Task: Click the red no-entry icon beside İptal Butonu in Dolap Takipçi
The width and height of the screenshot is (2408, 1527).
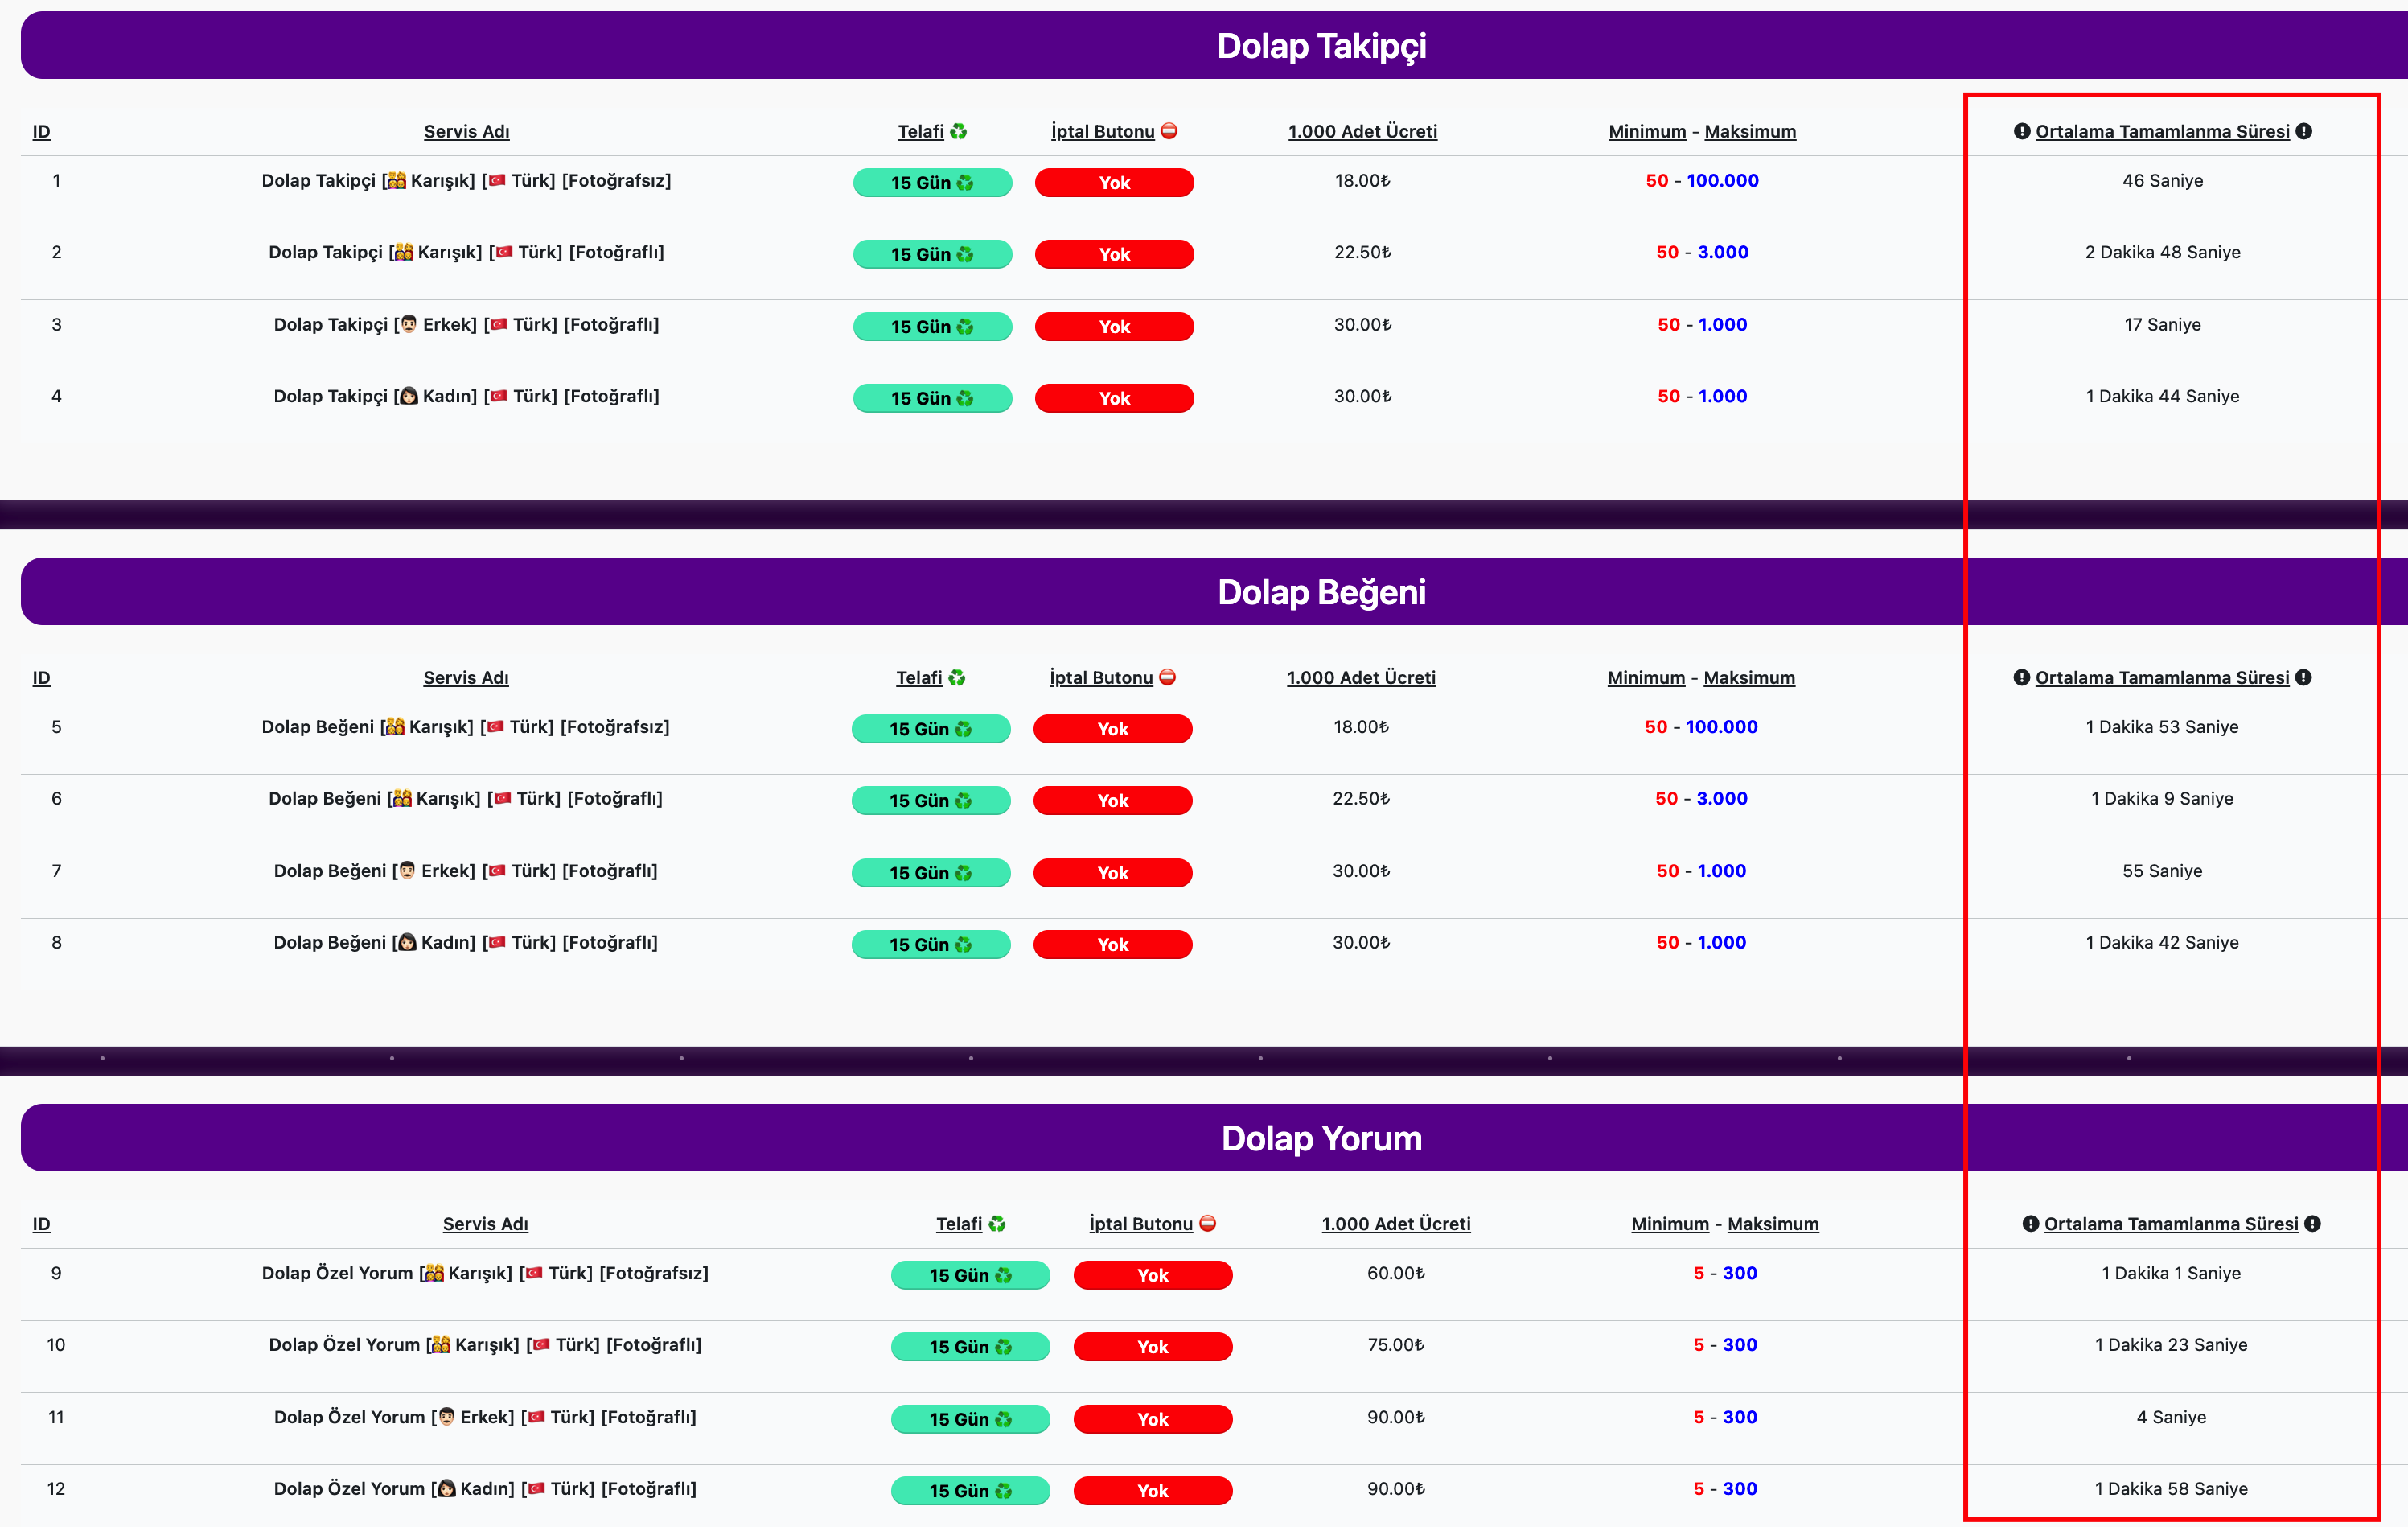Action: coord(1169,131)
